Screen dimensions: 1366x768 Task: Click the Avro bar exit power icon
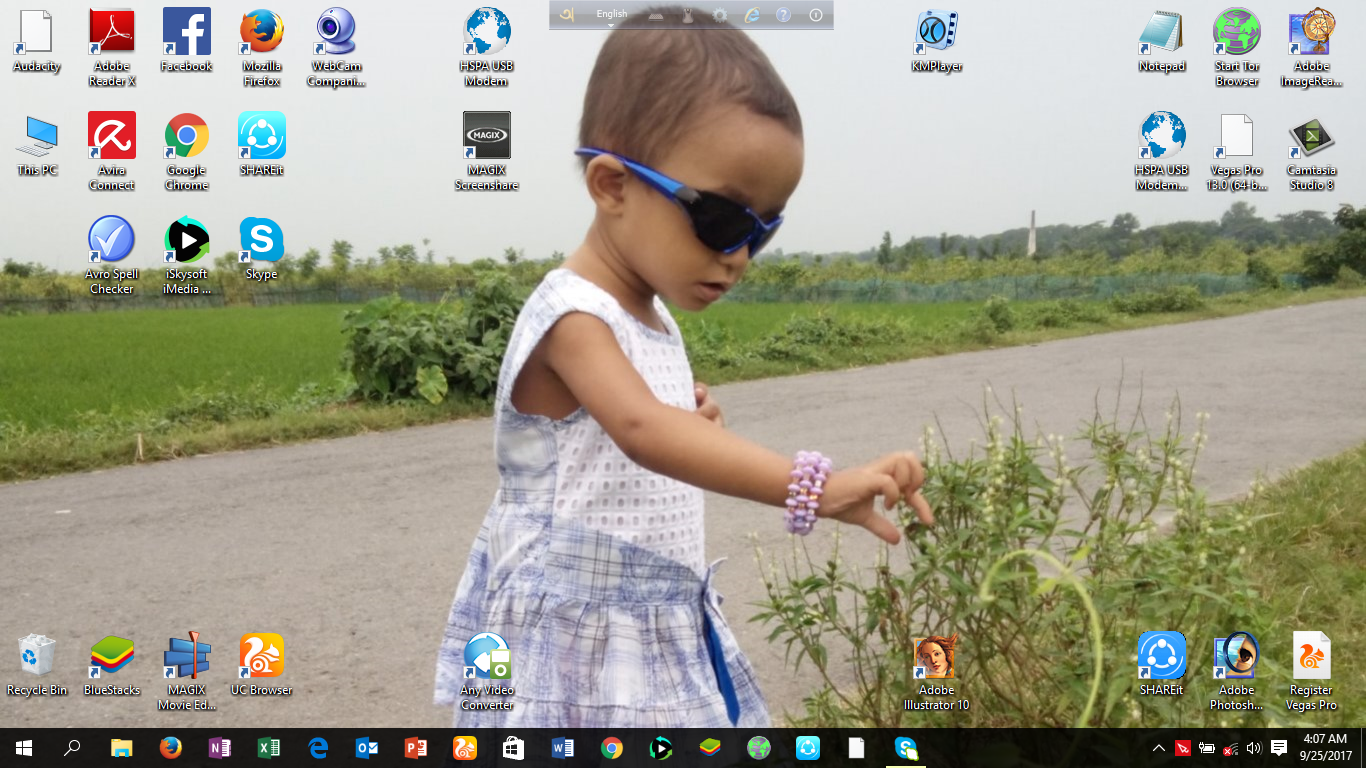click(x=816, y=15)
